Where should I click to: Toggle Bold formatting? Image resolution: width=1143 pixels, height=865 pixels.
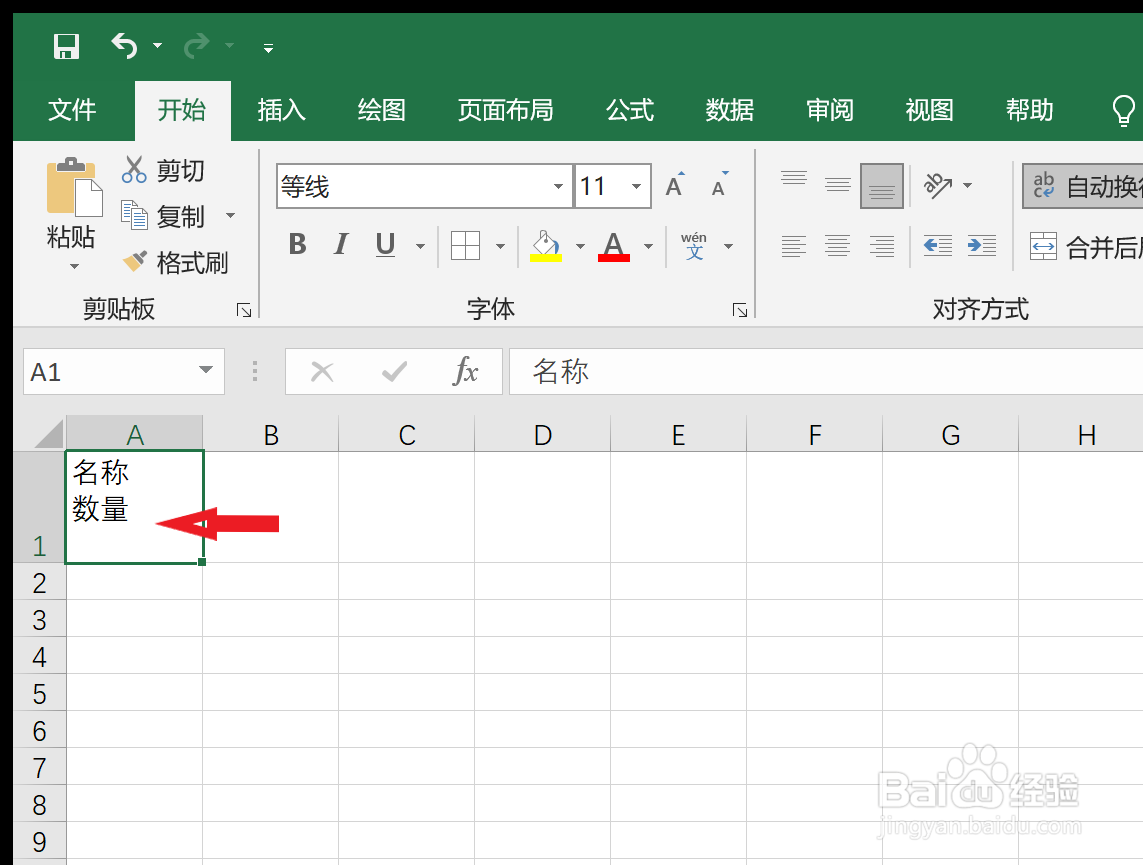[x=297, y=244]
